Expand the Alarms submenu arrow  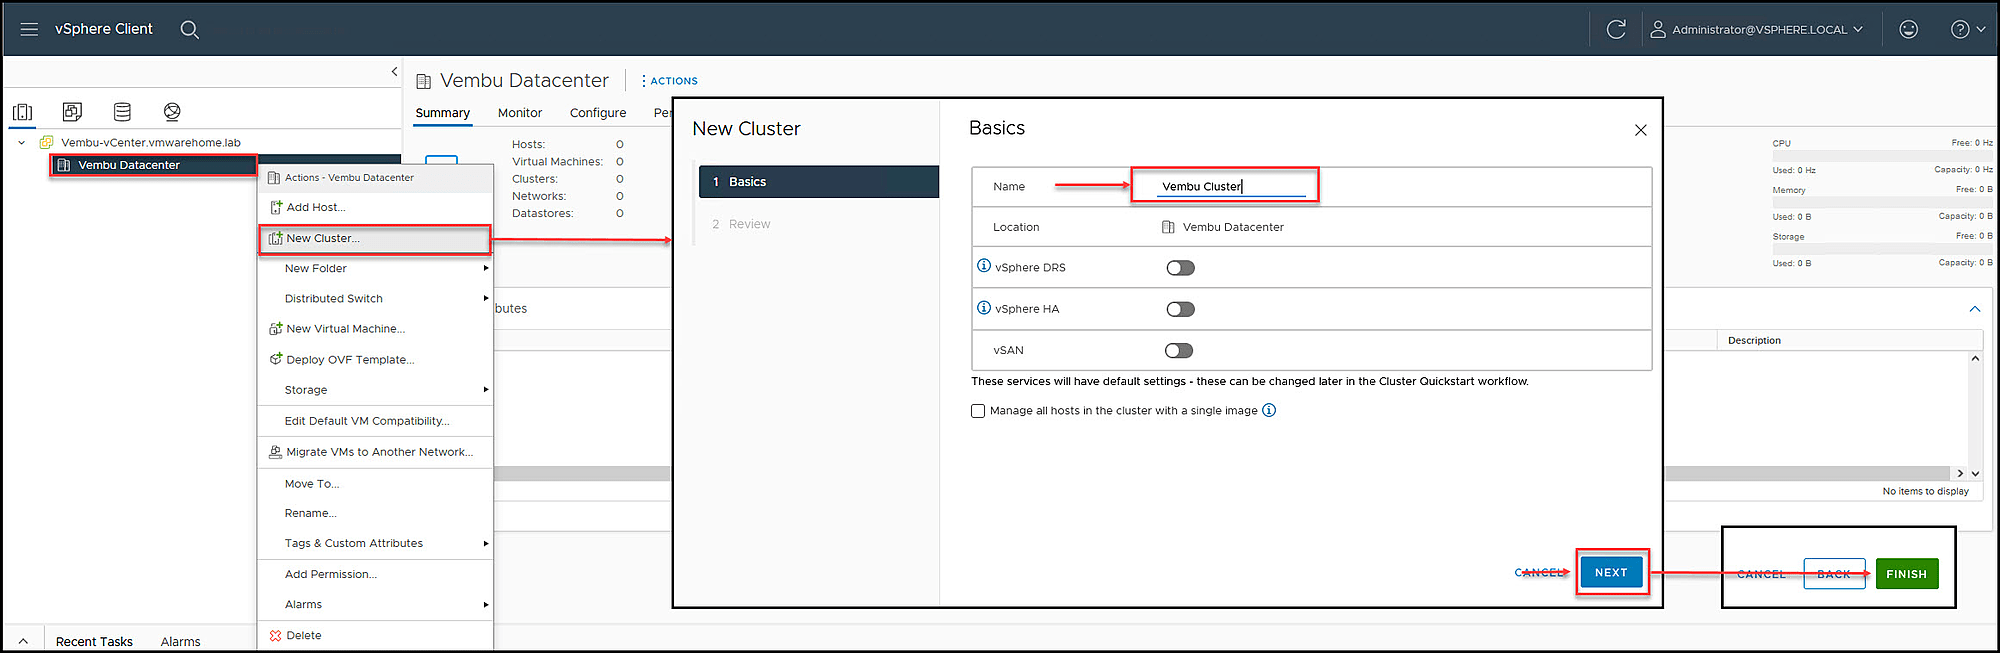pos(486,604)
